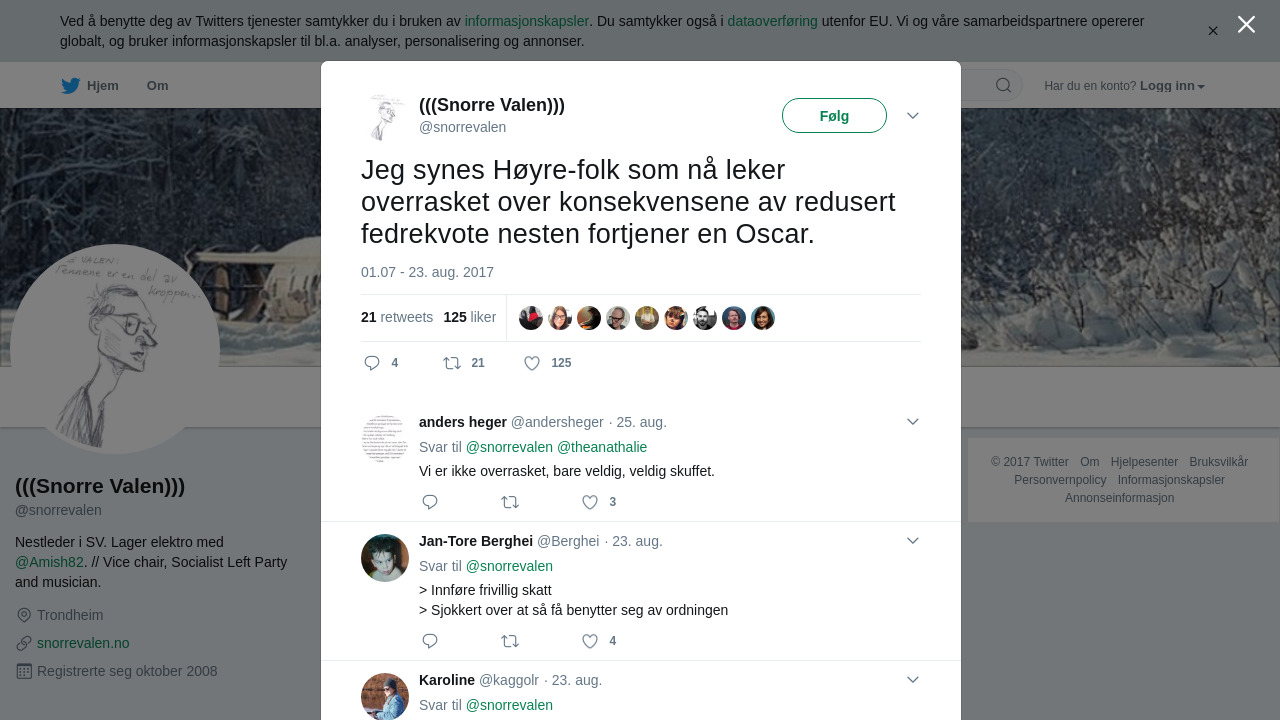
Task: Open the Logg inn dropdown
Action: click(1172, 86)
